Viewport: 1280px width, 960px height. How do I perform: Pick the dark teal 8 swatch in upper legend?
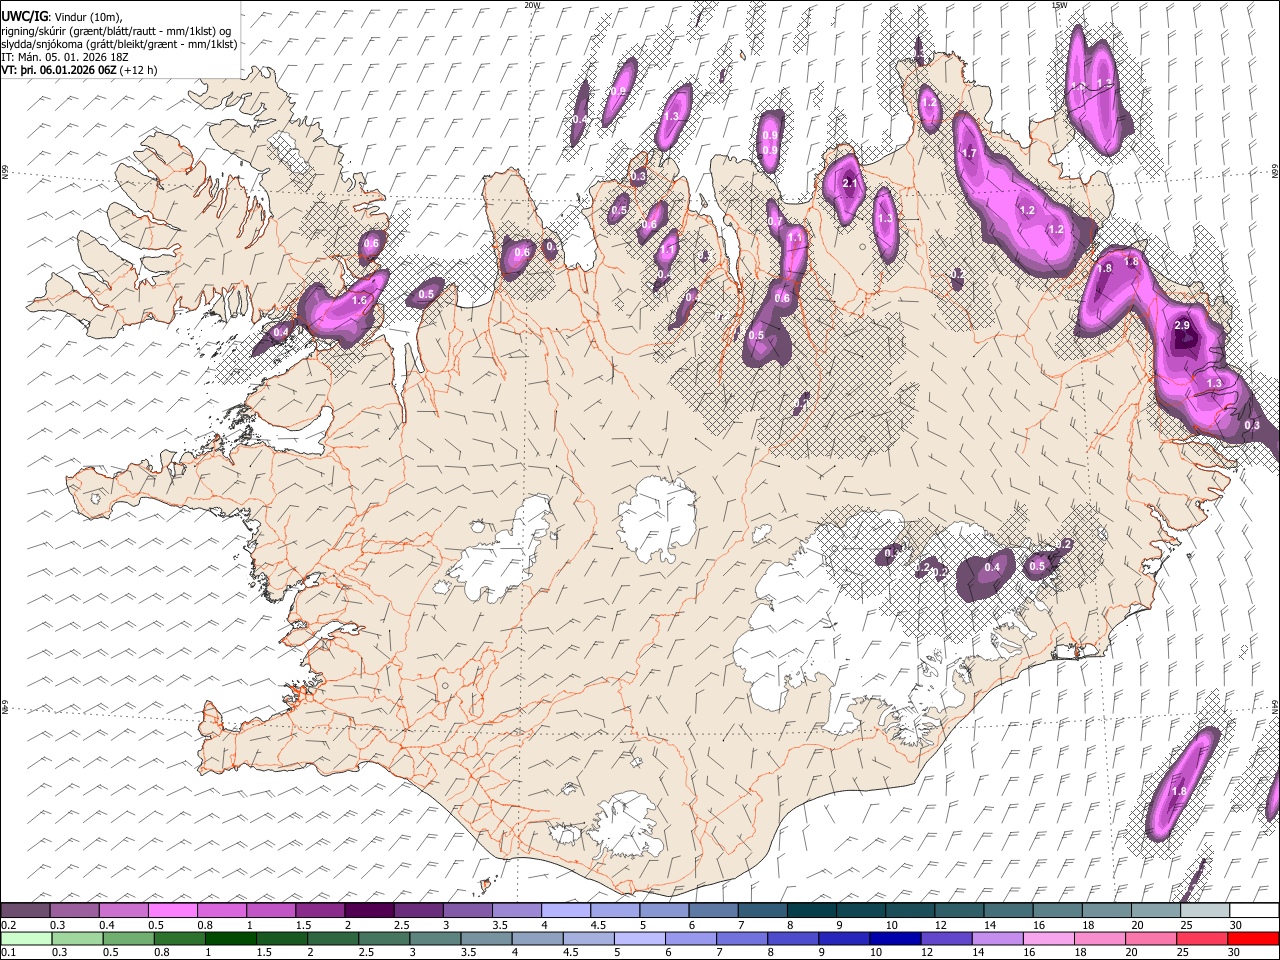812,910
